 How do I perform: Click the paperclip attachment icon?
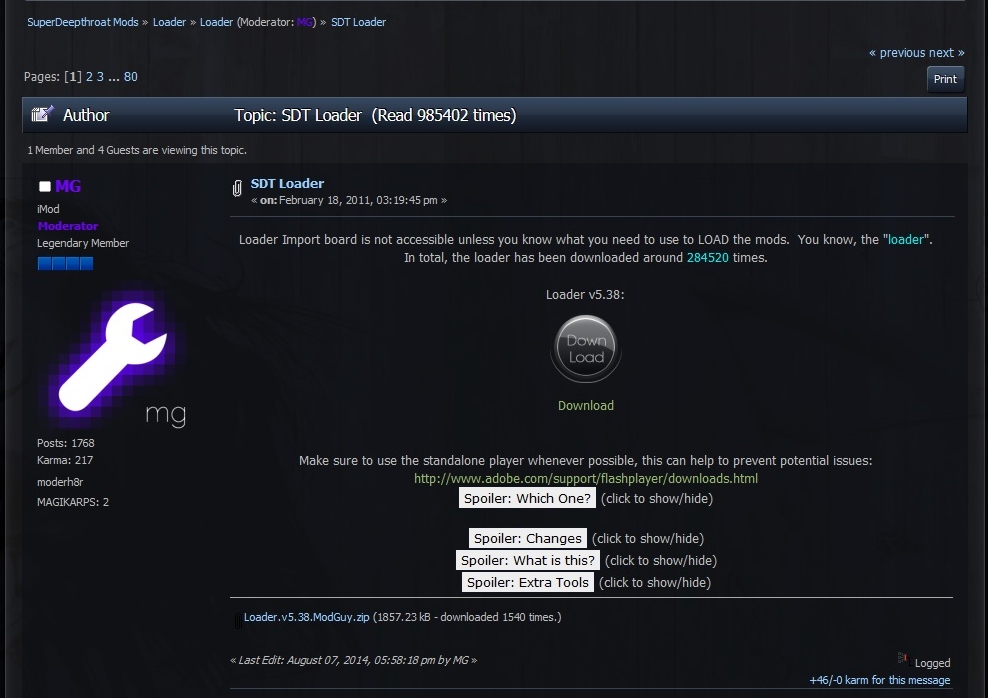[237, 188]
